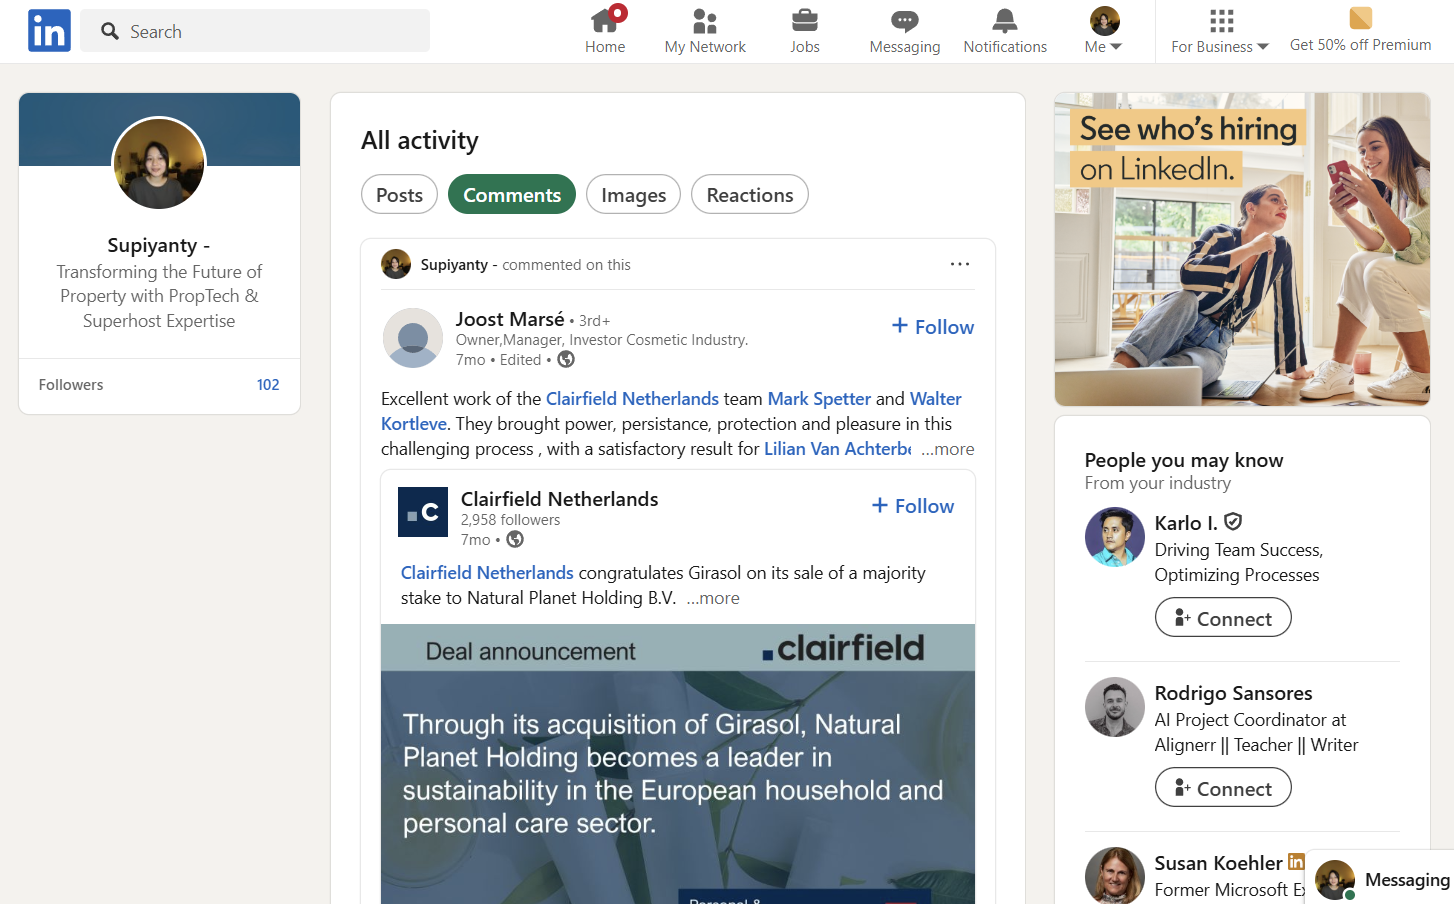
Task: Open the Lilian Van Achterberg mention
Action: click(838, 449)
